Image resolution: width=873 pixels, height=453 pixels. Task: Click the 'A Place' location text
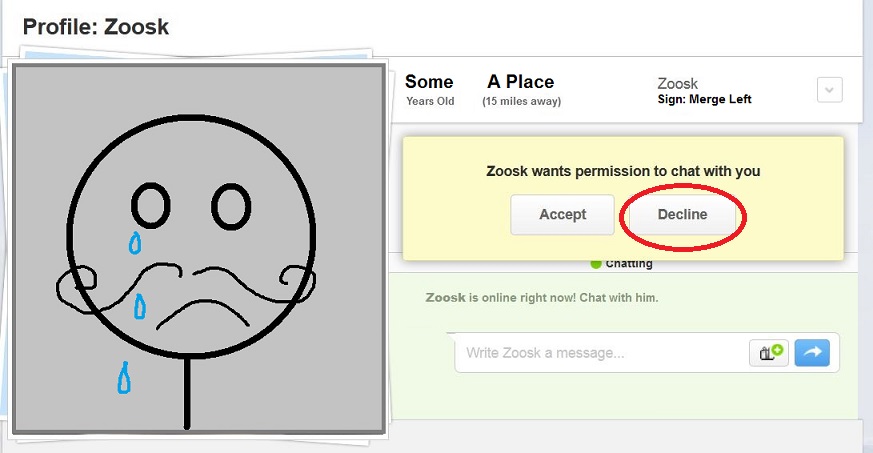(520, 82)
